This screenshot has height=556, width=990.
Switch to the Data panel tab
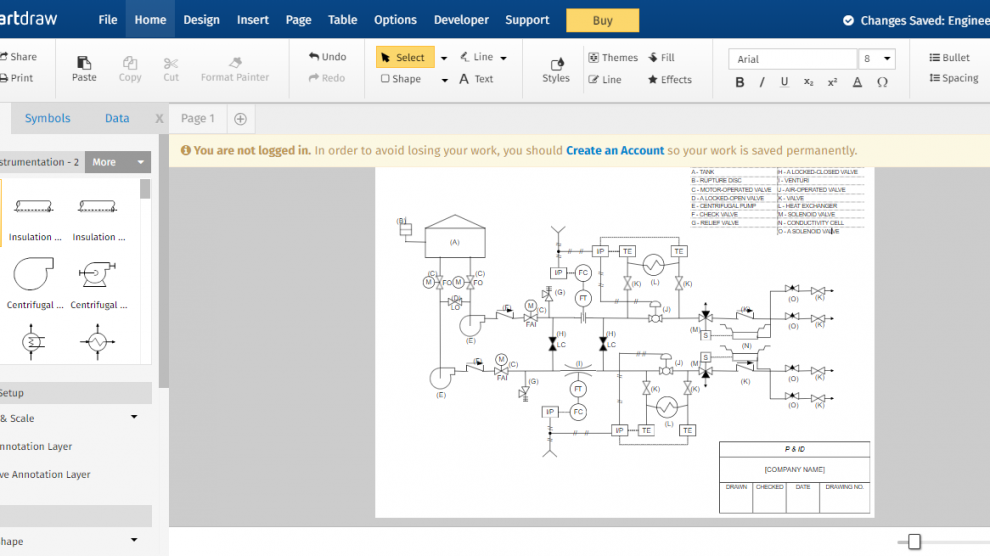pyautogui.click(x=117, y=118)
